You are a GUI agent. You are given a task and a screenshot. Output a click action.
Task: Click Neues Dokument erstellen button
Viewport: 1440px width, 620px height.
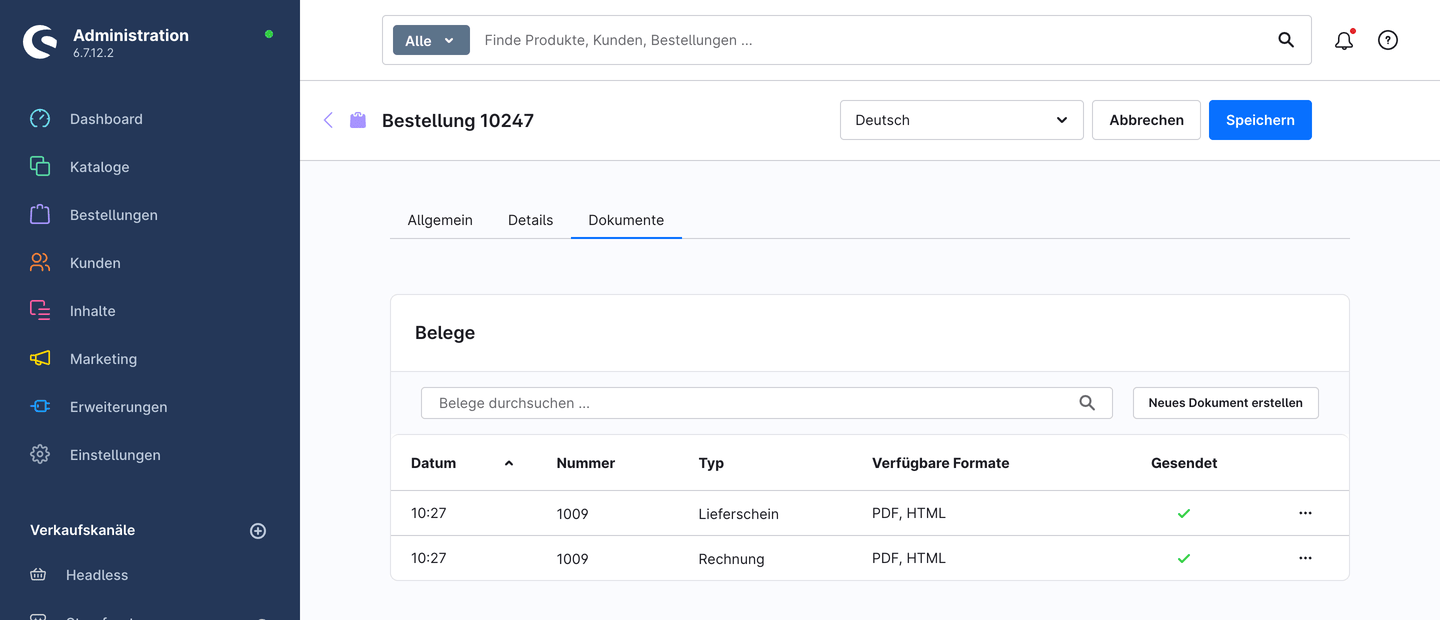[x=1225, y=403]
